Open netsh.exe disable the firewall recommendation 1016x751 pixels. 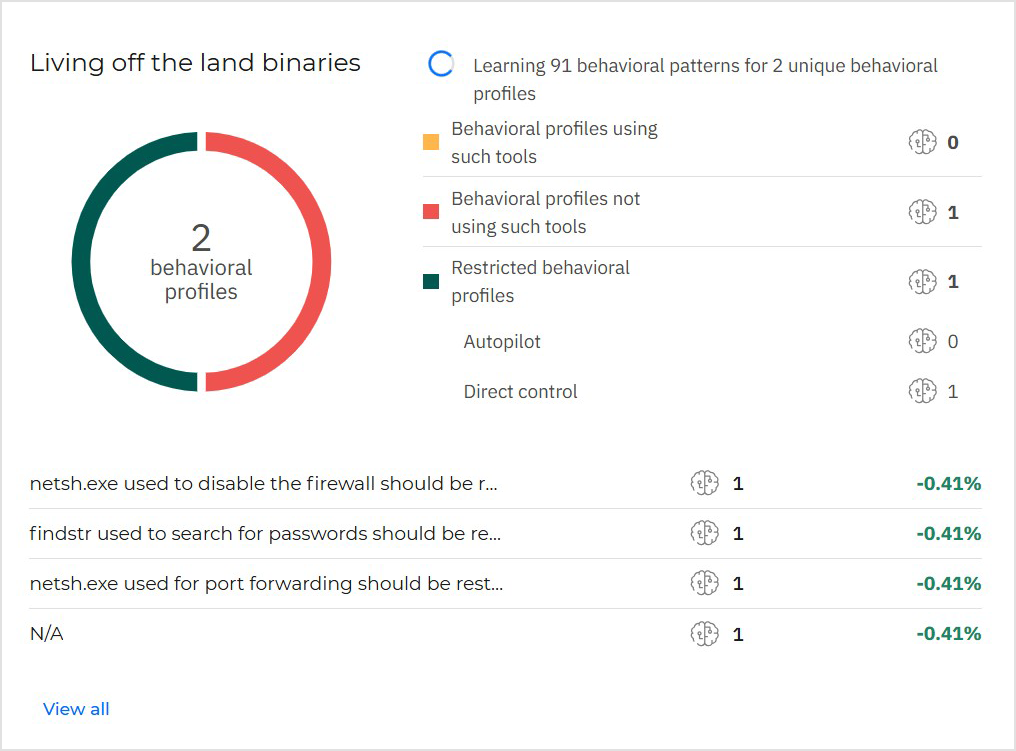(263, 484)
